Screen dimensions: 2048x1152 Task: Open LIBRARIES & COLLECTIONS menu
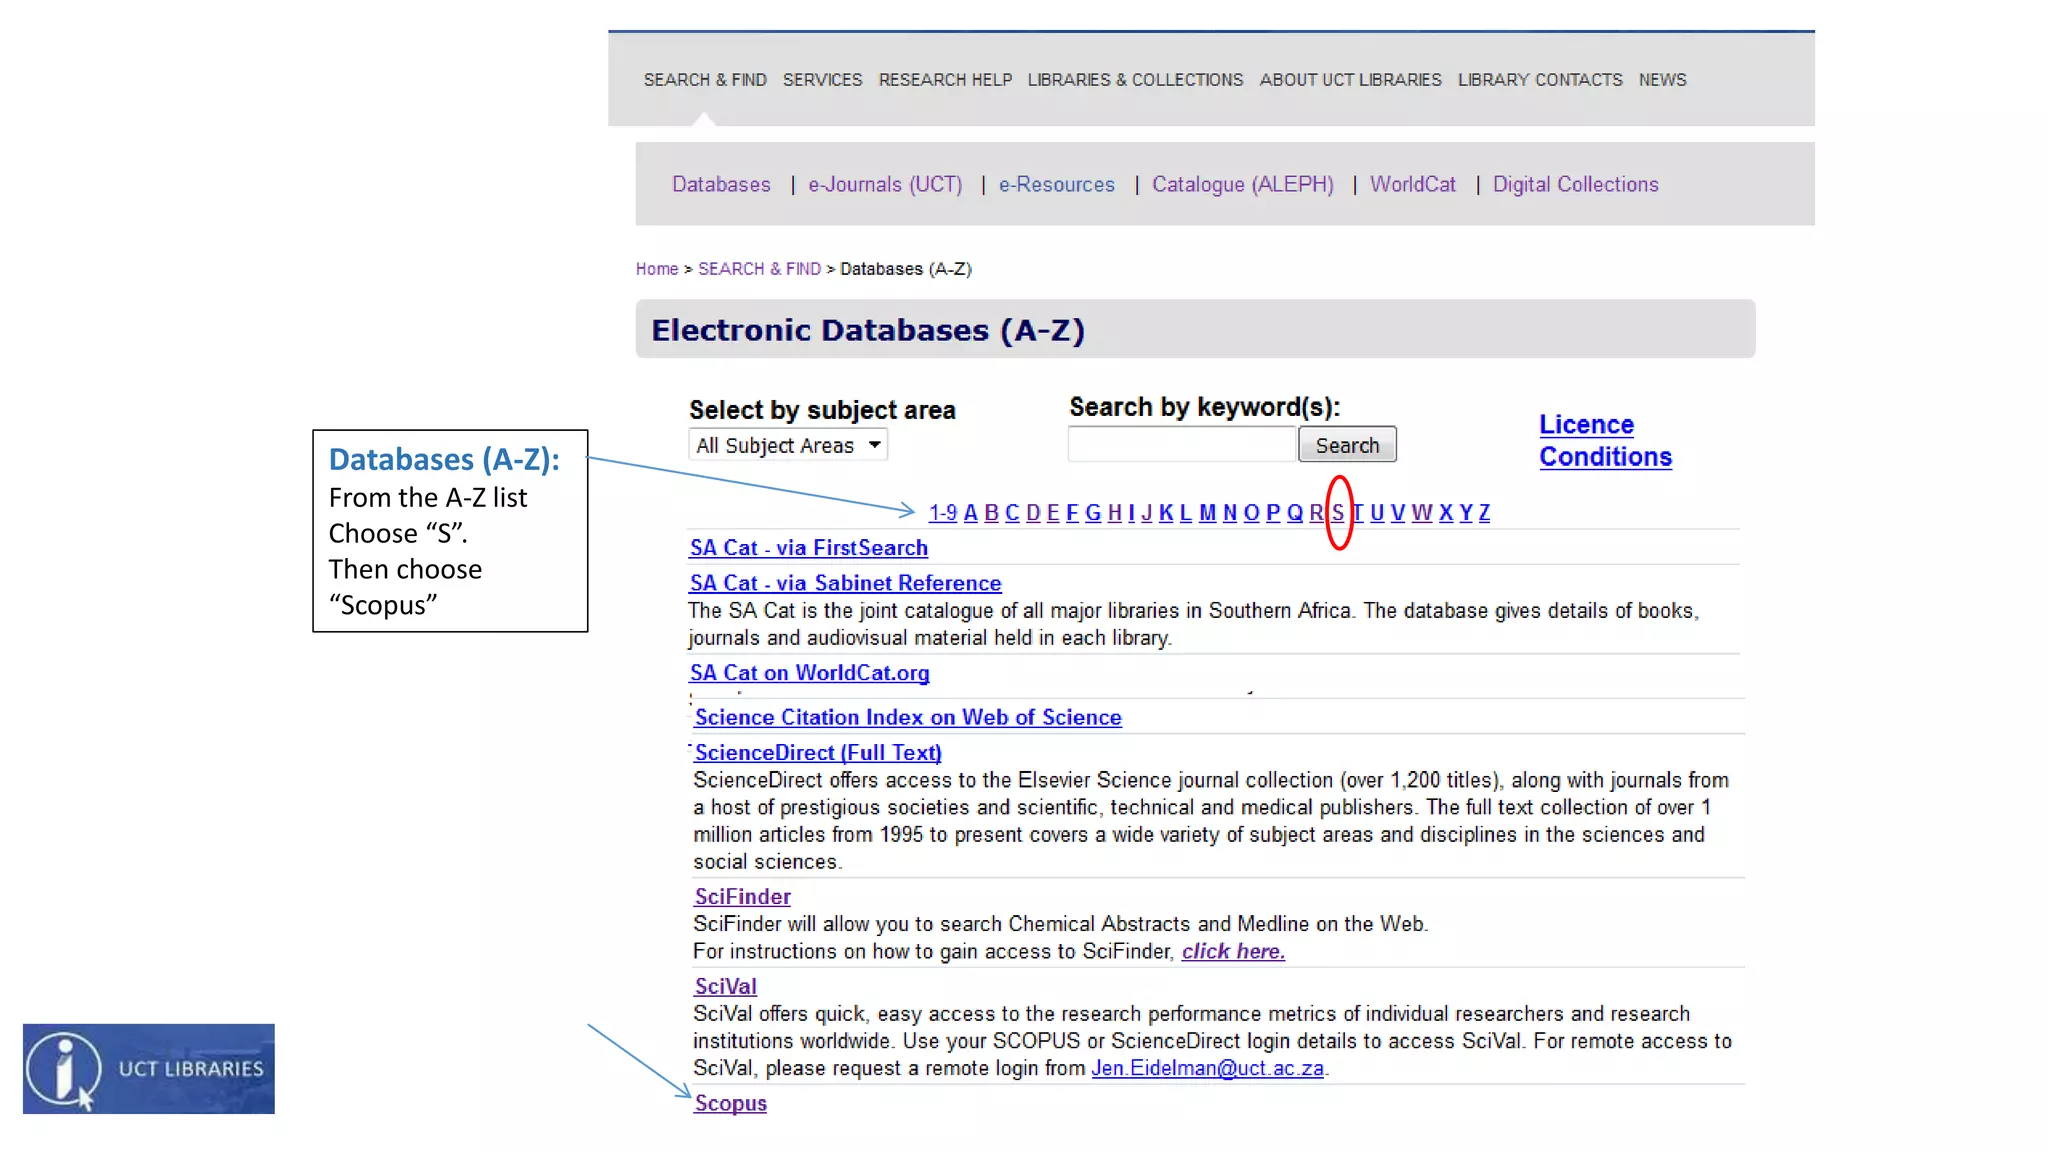click(1135, 79)
